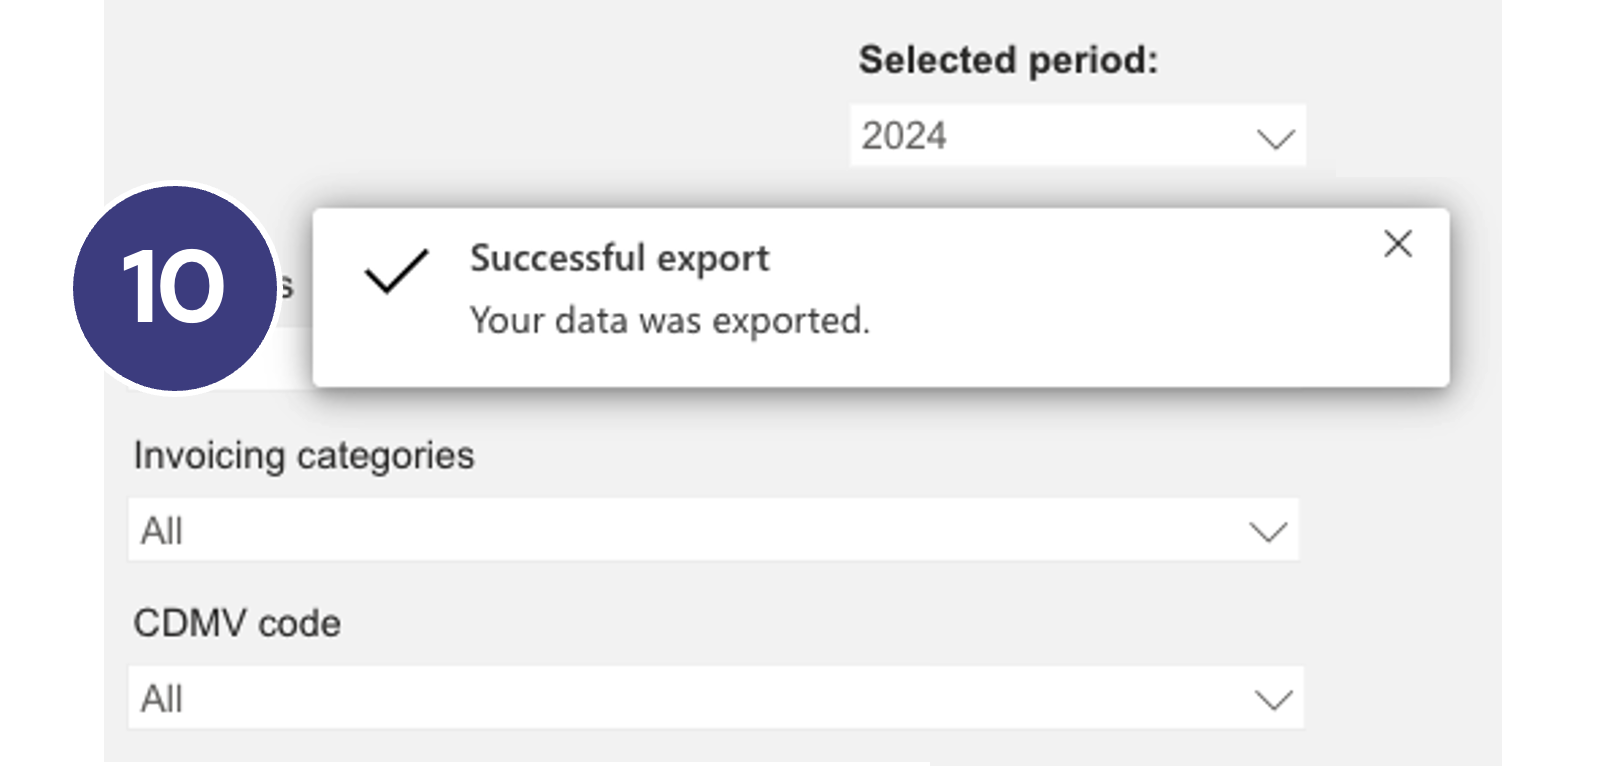Expand the Selected period dropdown arrow
The height and width of the screenshot is (766, 1600).
1275,138
